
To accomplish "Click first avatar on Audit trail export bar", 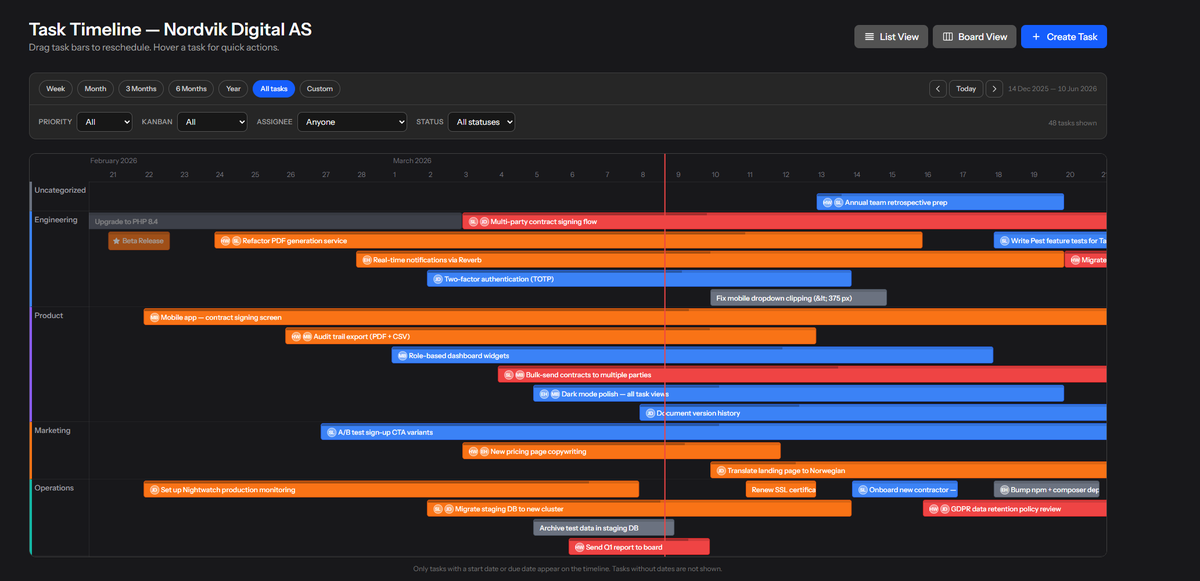I will [296, 337].
